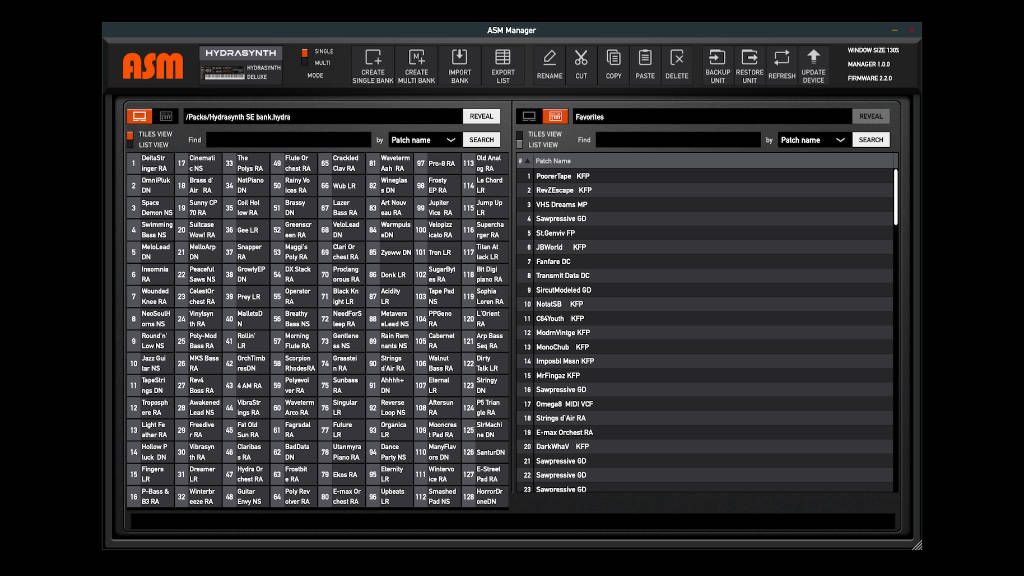Select patch tile 79 Ekos RA
This screenshot has width=1024, height=576.
click(342, 474)
